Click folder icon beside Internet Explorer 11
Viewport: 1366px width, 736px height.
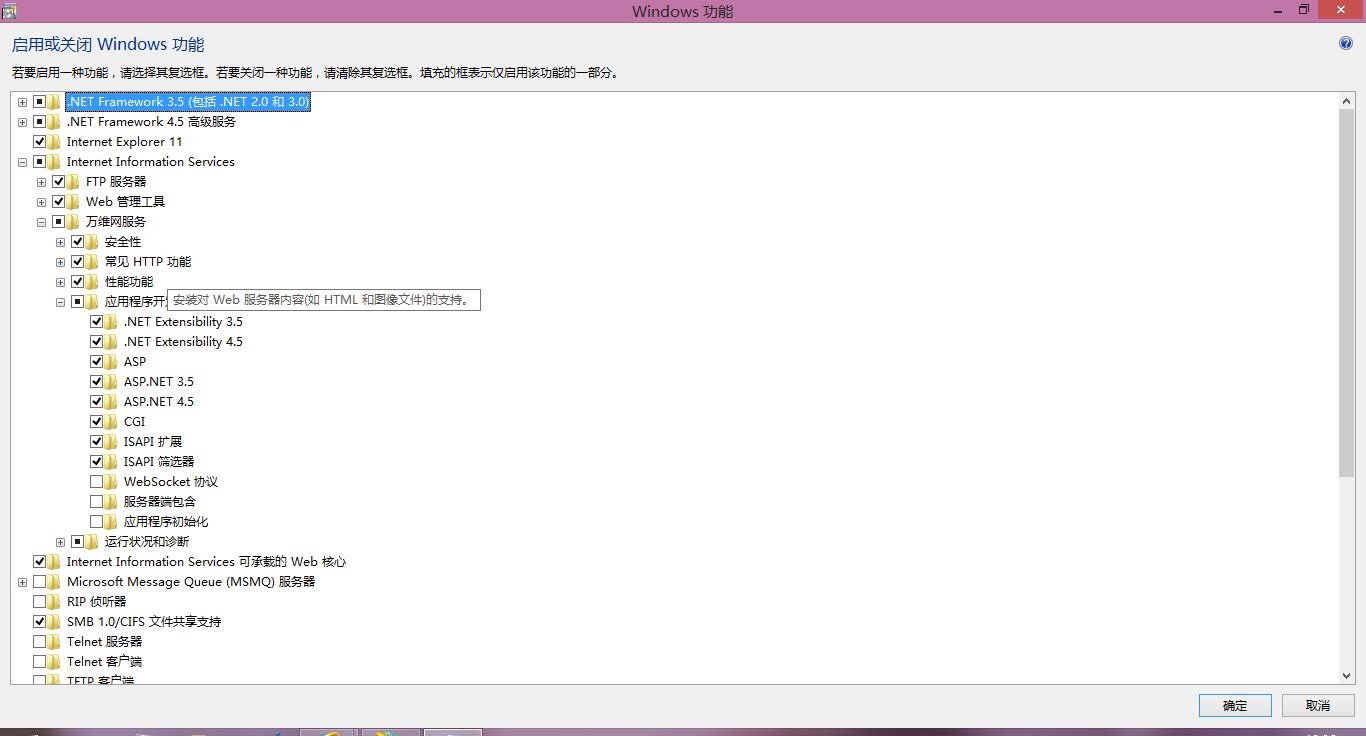coord(54,141)
